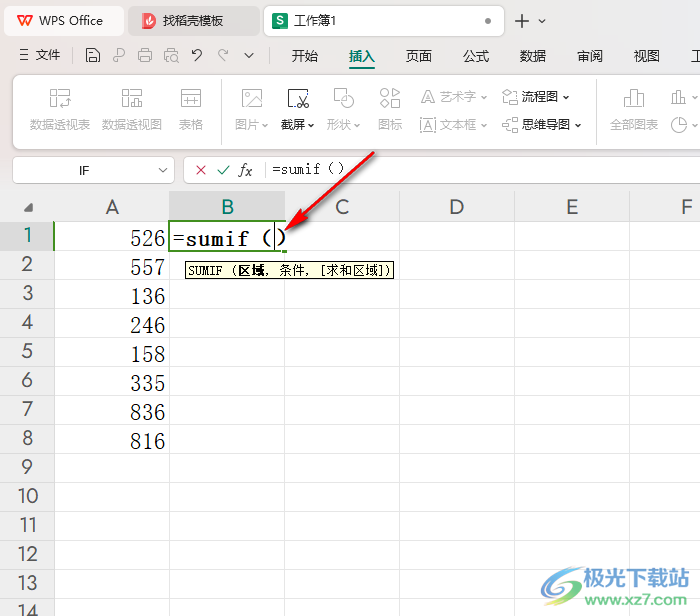Select column E header
Screen dimensions: 700x616
point(572,207)
